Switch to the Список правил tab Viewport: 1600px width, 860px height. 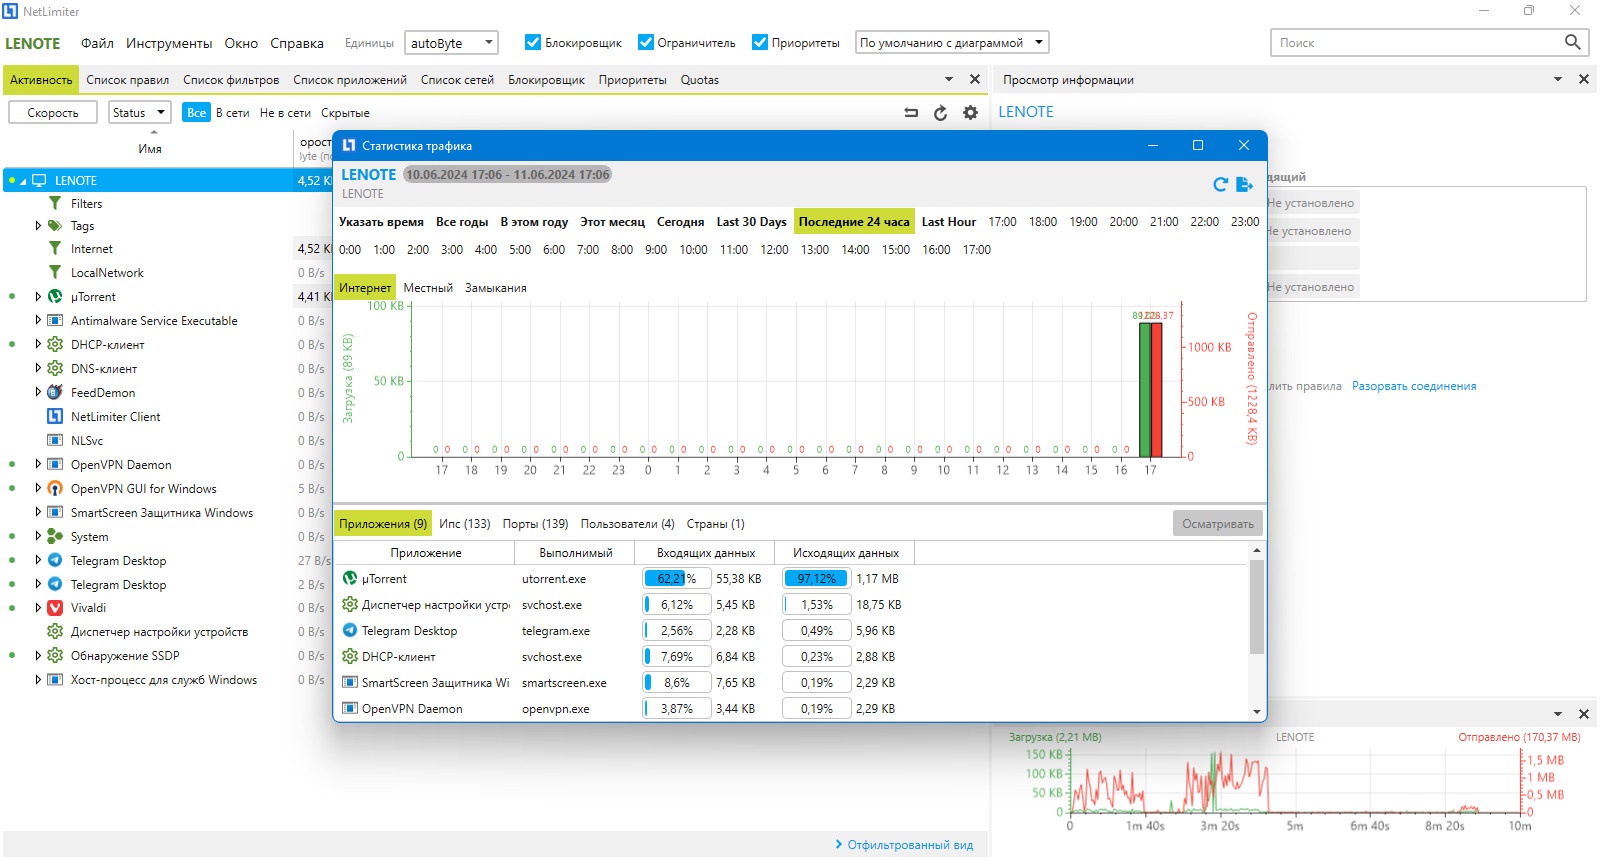click(128, 80)
